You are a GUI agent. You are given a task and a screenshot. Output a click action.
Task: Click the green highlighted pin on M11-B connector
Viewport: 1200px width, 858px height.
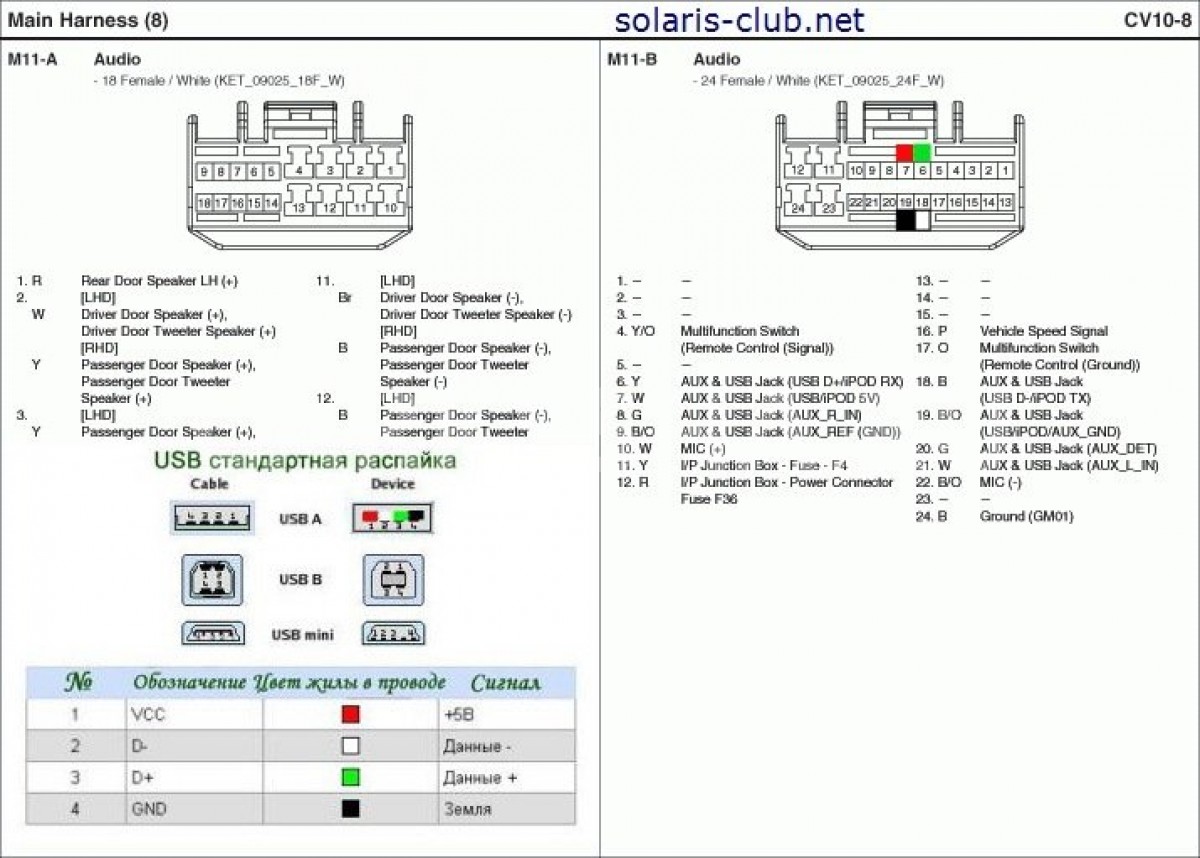922,153
